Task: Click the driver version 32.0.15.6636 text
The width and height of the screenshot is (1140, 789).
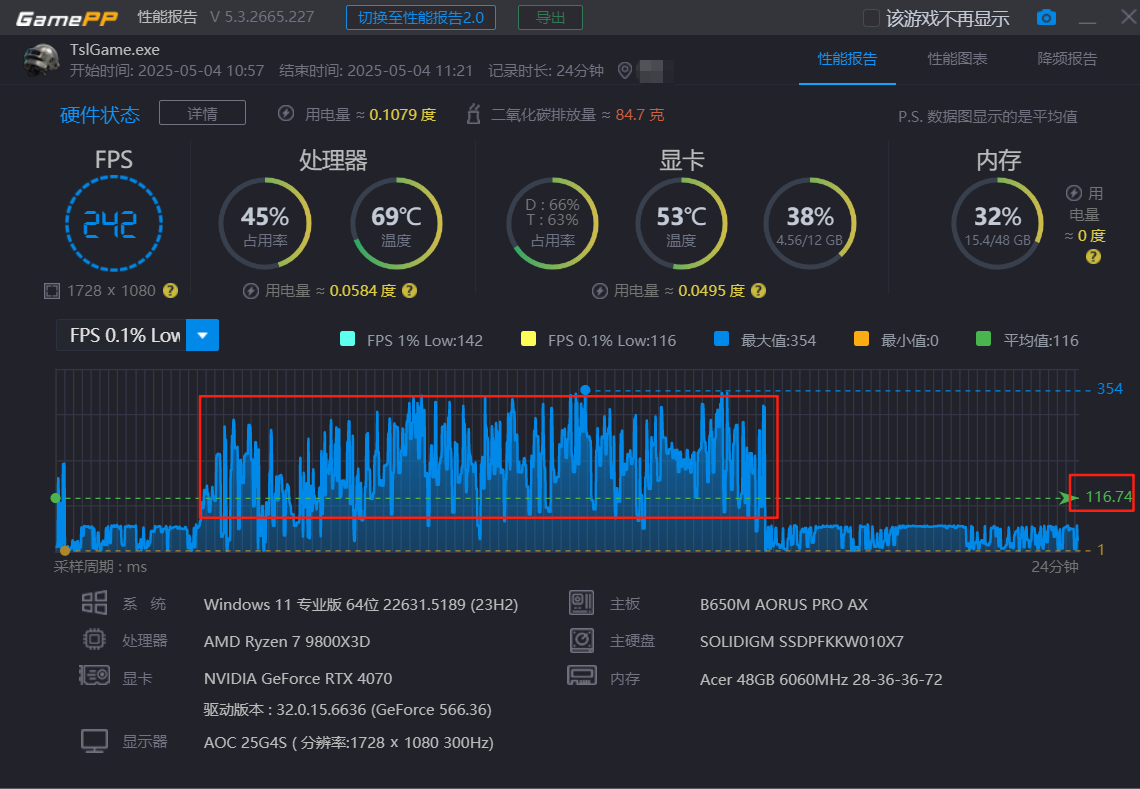Action: point(348,710)
